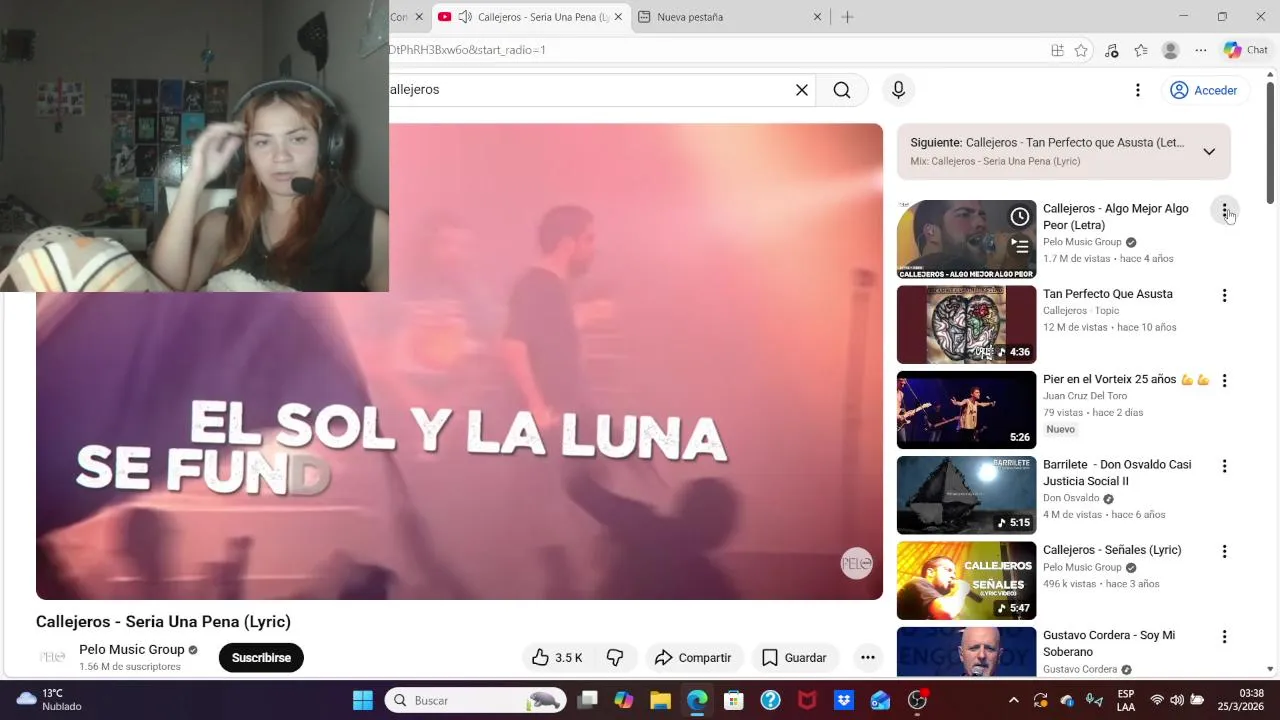Open a new browser tab with plus
This screenshot has width=1280, height=720.
coord(847,17)
